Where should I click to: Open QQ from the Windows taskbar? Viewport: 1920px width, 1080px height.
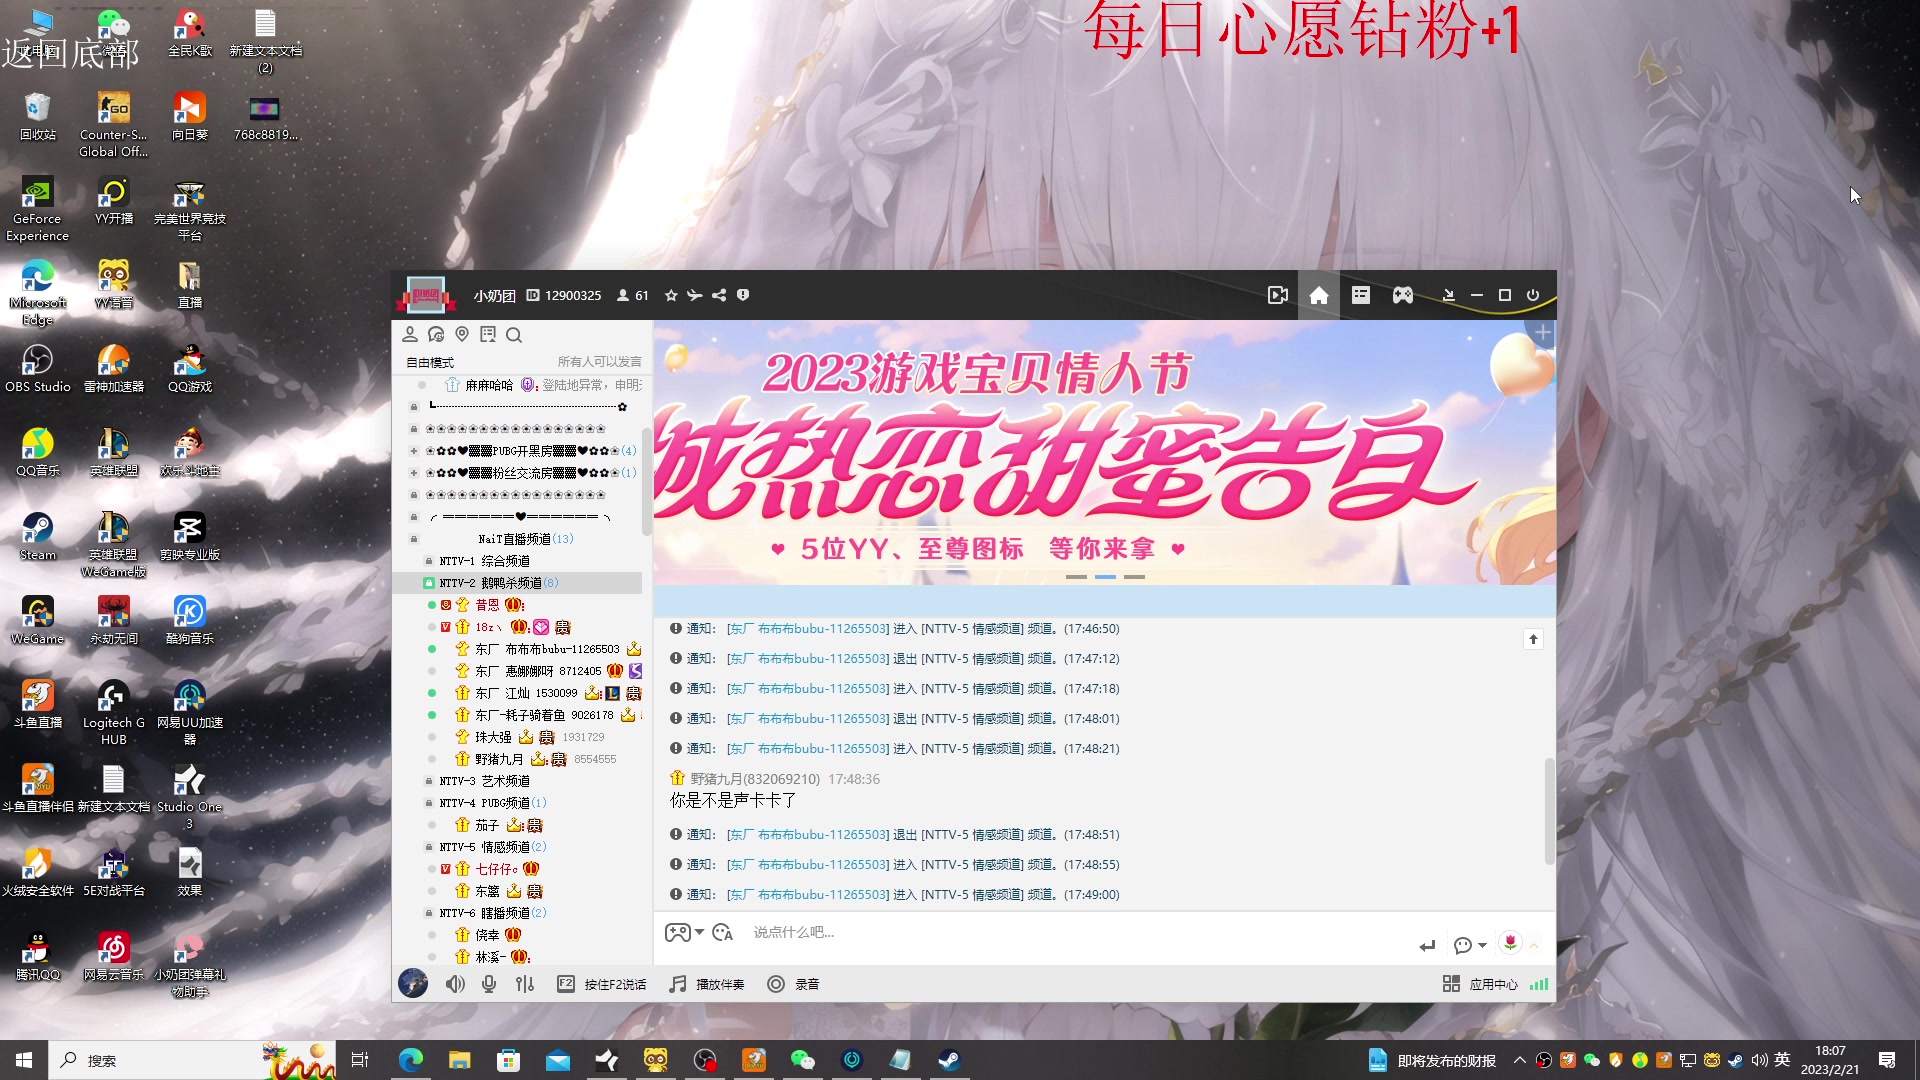(657, 1059)
